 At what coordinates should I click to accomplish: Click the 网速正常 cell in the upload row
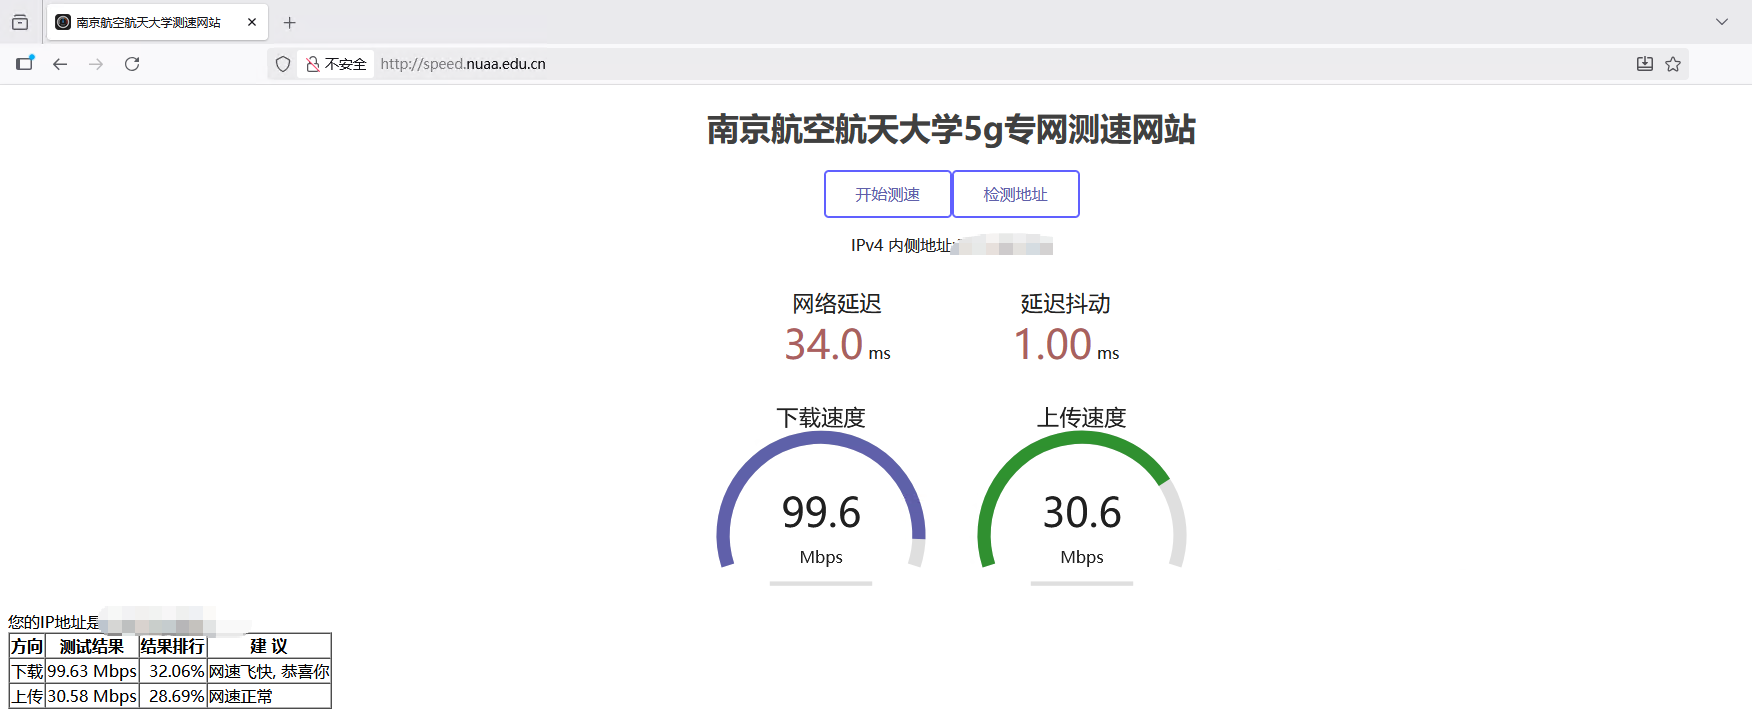[268, 696]
